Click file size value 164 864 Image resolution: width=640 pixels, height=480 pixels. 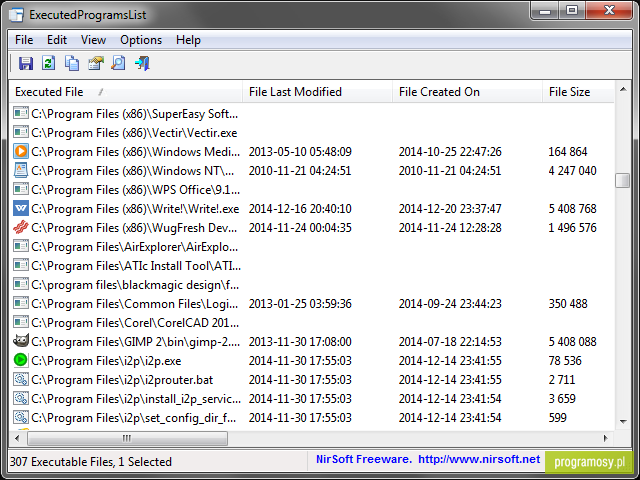click(x=568, y=152)
